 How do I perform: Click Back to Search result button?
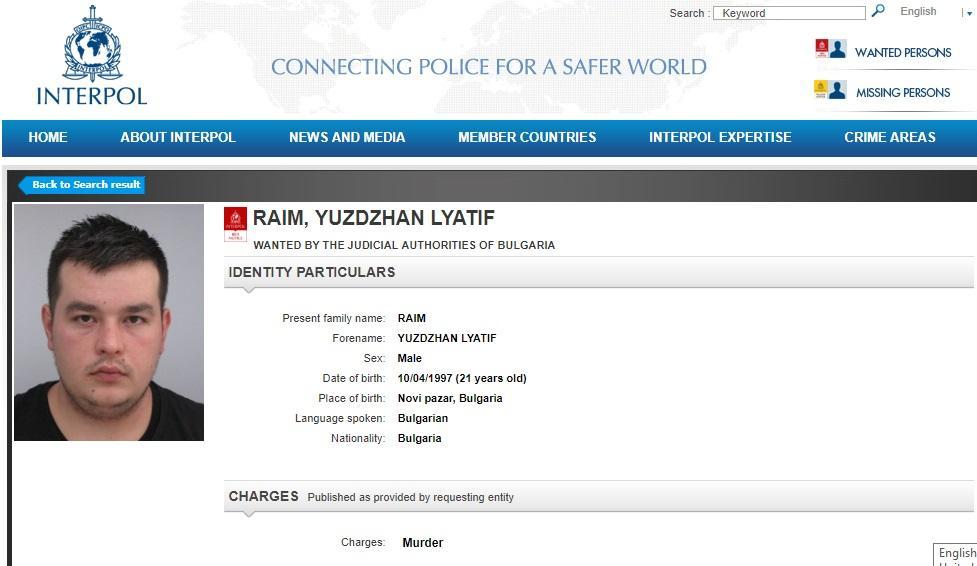pos(85,185)
